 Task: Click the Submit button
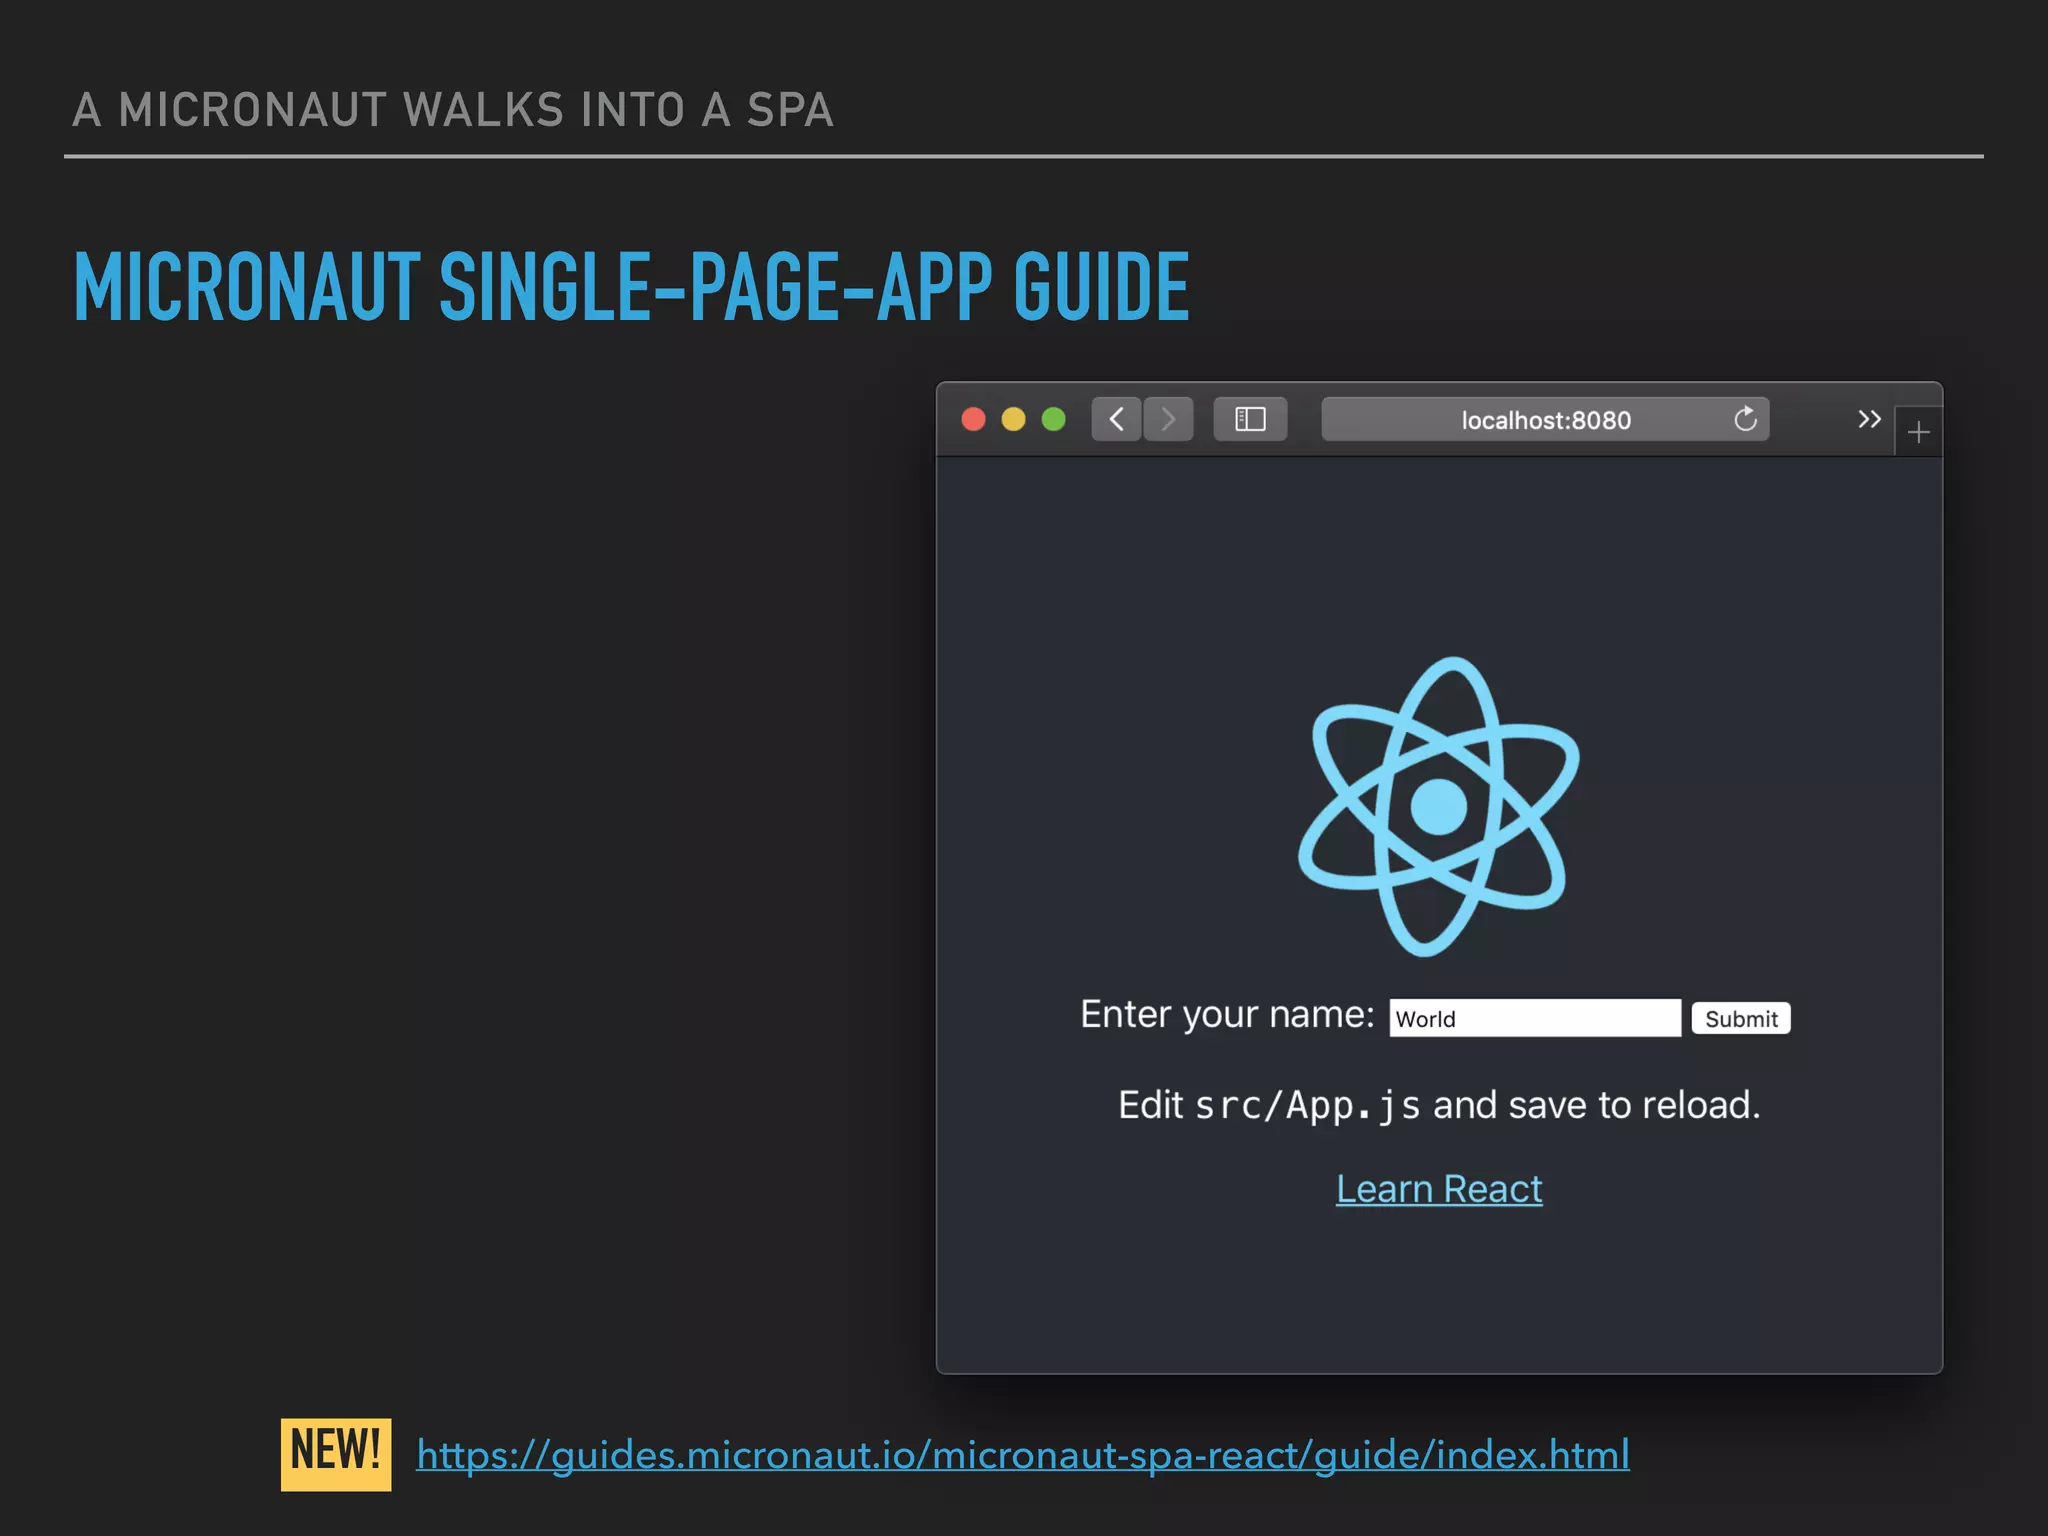click(x=1741, y=1018)
